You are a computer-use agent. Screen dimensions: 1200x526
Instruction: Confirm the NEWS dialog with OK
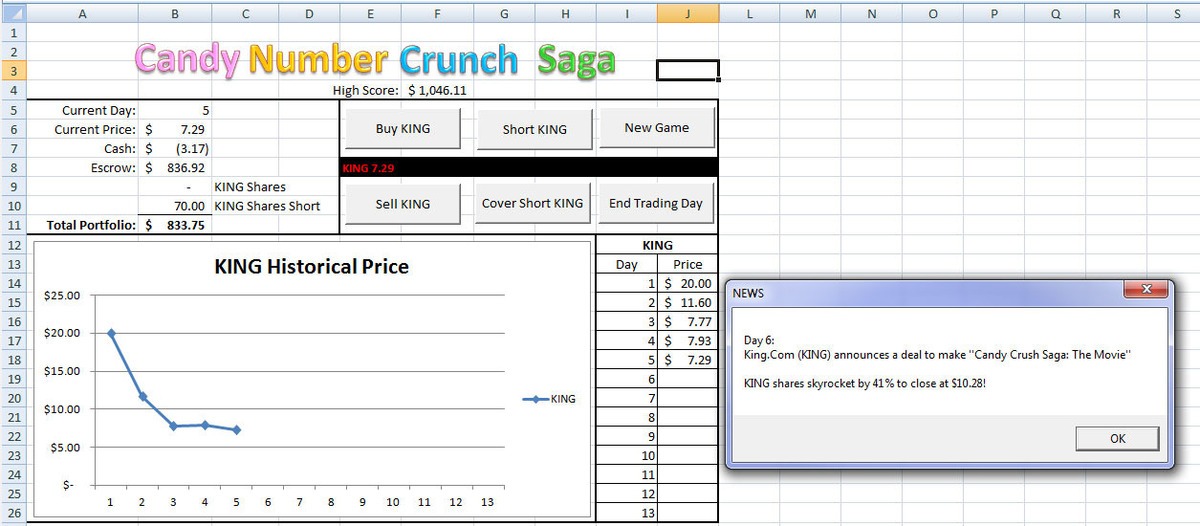point(1117,439)
